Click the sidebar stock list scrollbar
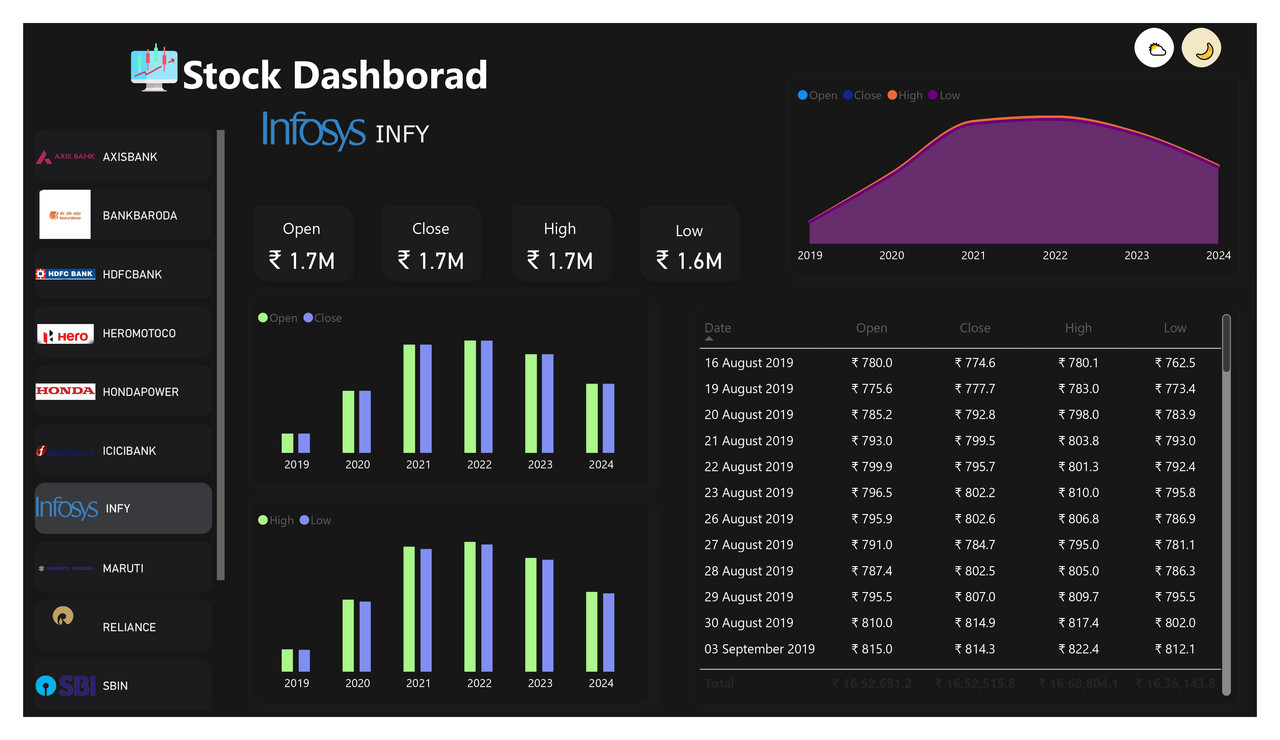 click(x=221, y=350)
